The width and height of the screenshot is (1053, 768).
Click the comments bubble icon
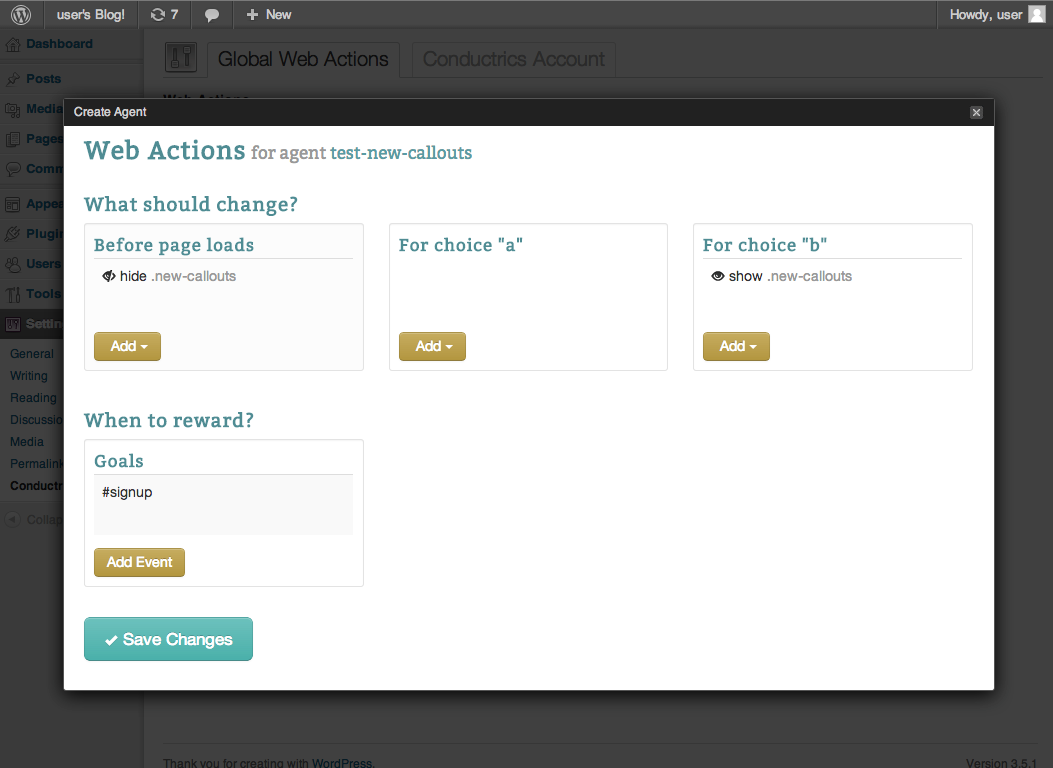pyautogui.click(x=211, y=15)
